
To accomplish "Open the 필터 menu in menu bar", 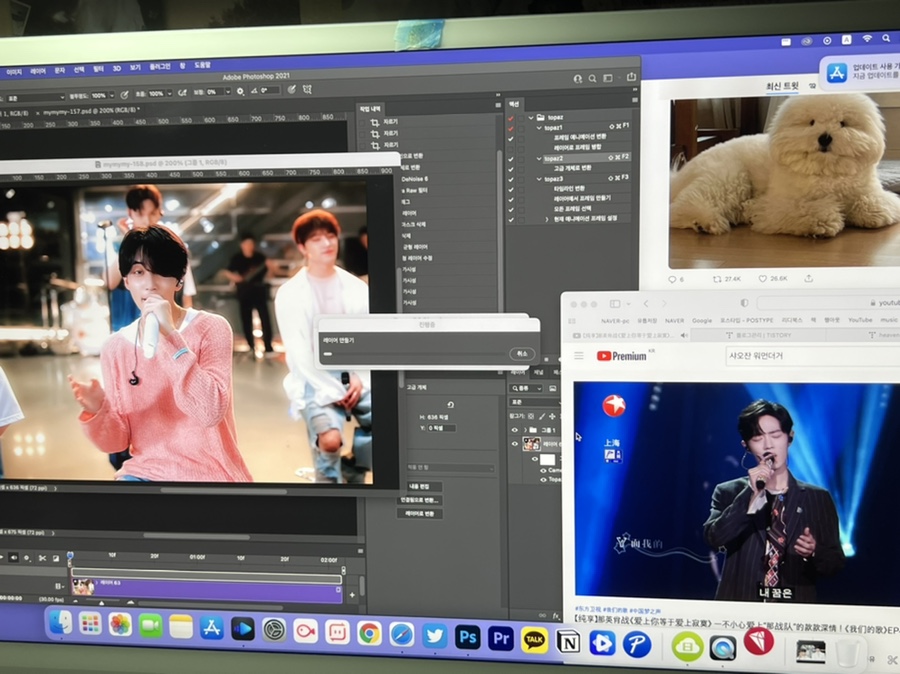I will point(98,69).
